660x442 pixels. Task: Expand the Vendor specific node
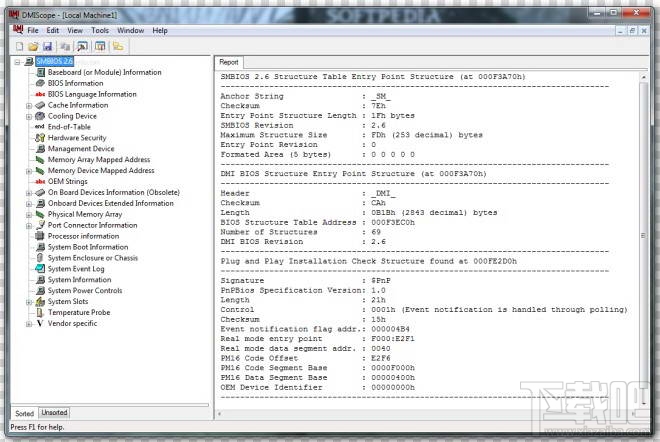(29, 324)
